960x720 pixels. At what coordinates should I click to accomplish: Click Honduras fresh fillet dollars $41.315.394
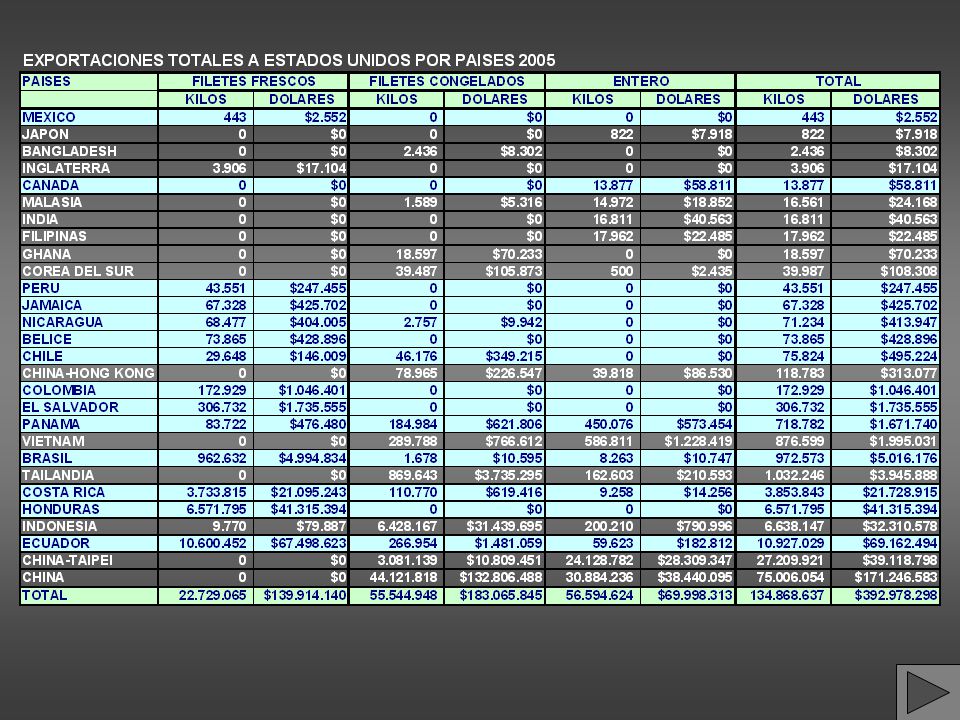[309, 509]
